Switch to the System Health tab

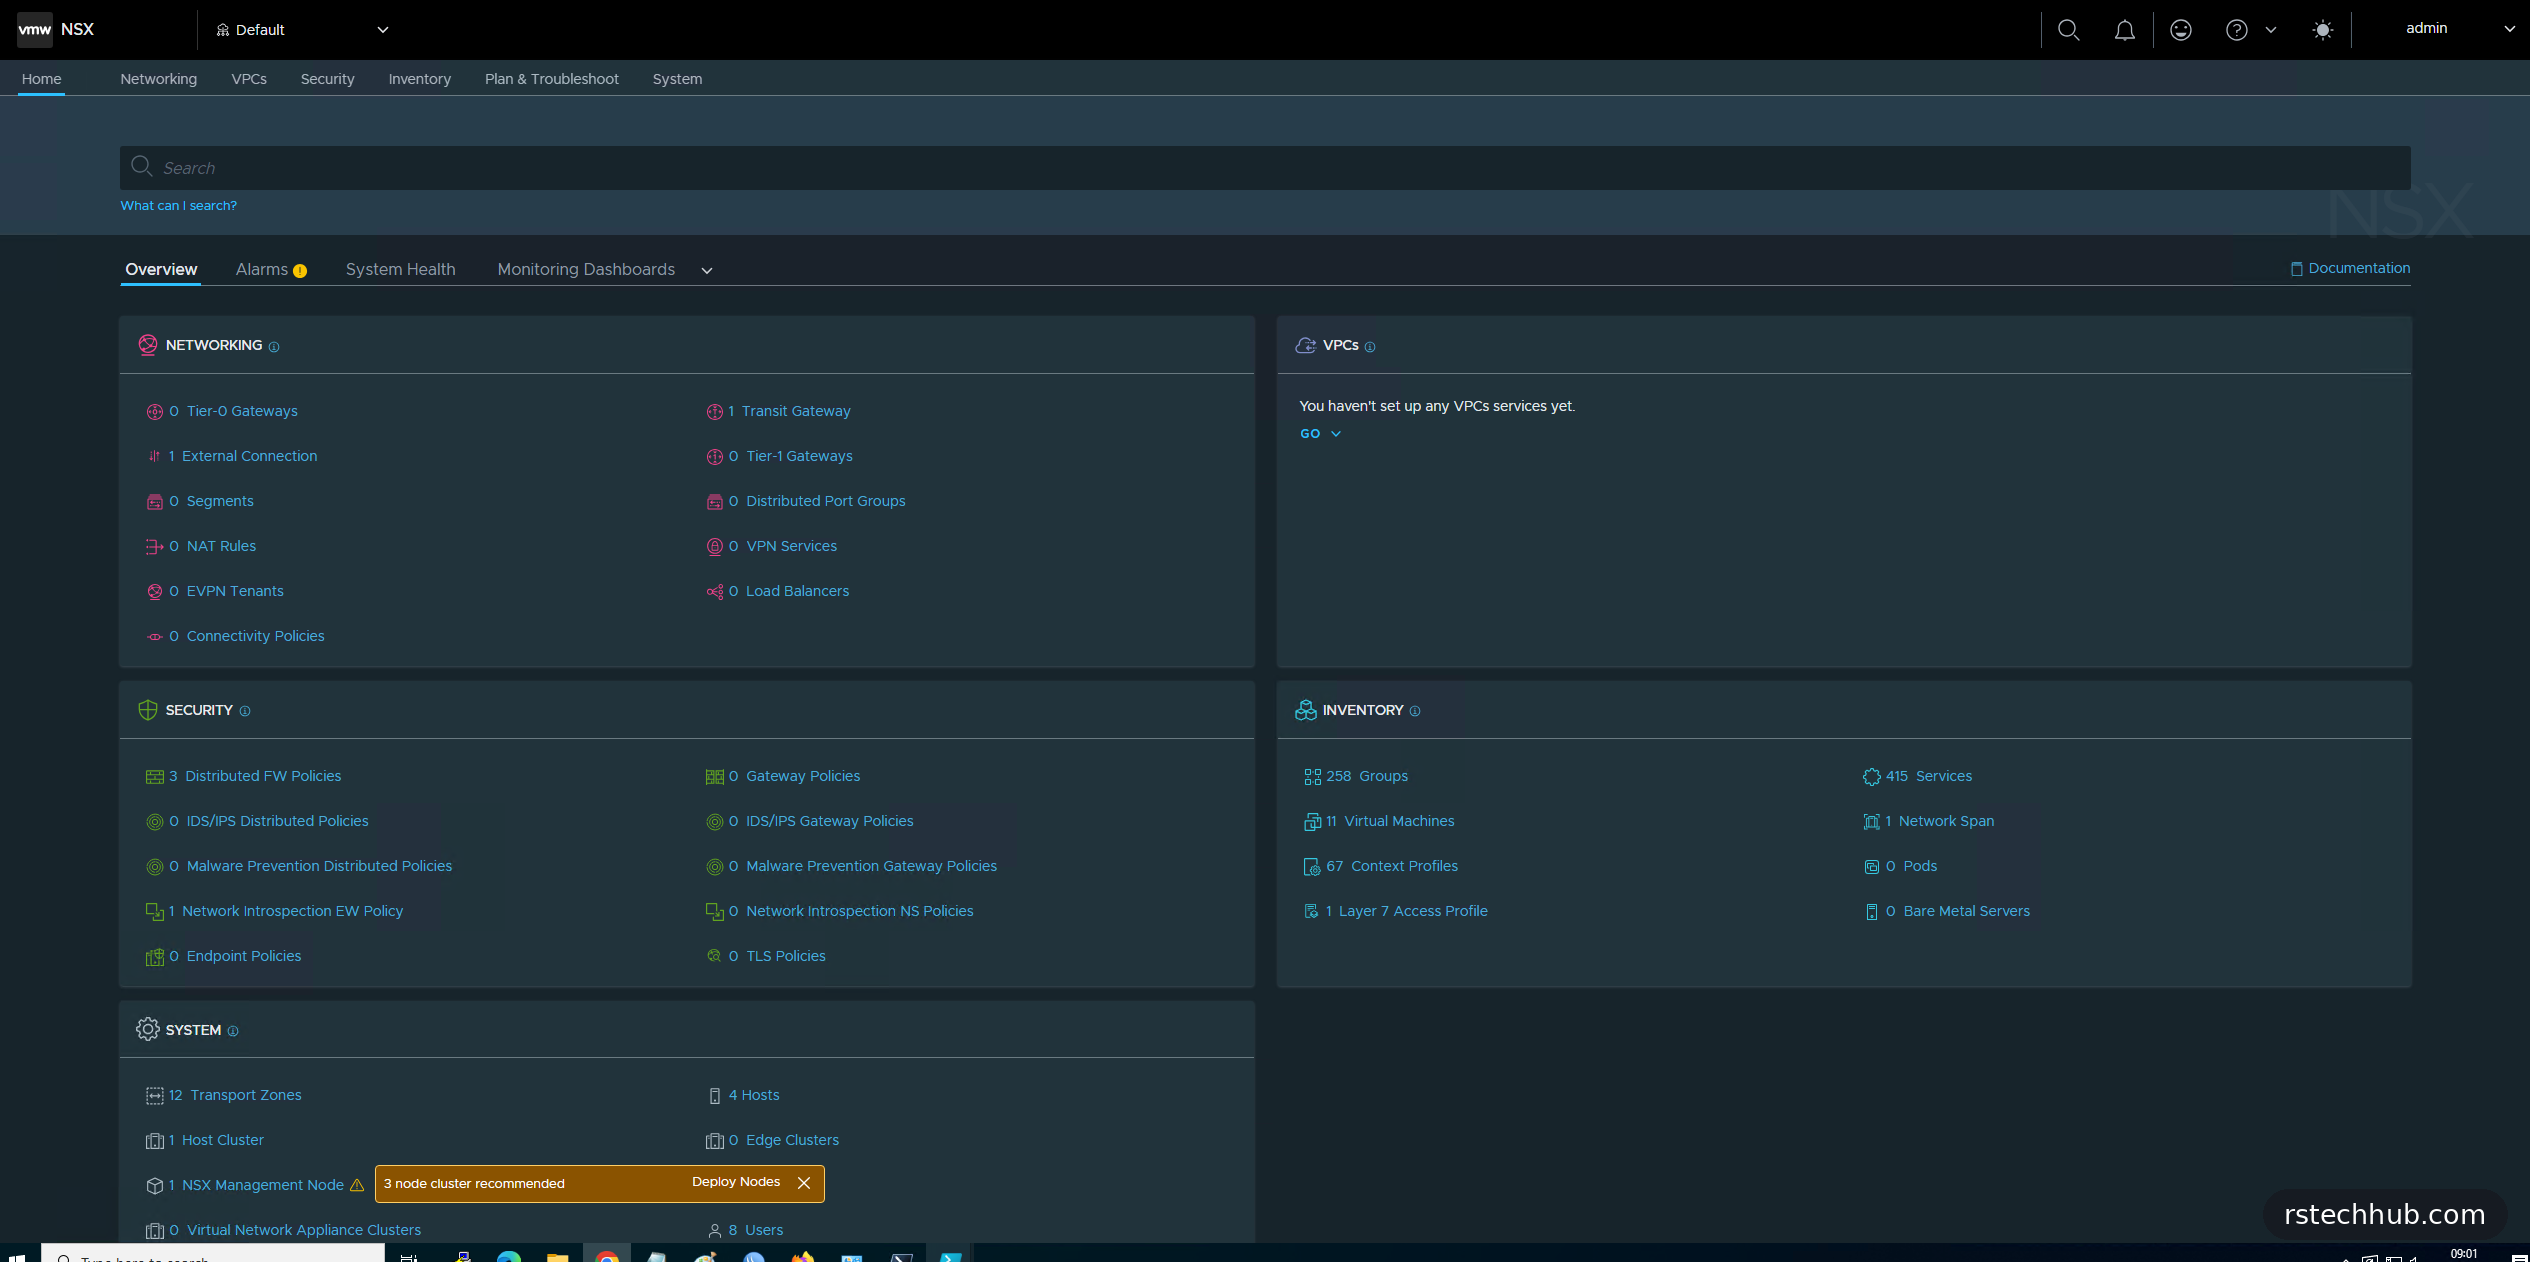pos(400,270)
